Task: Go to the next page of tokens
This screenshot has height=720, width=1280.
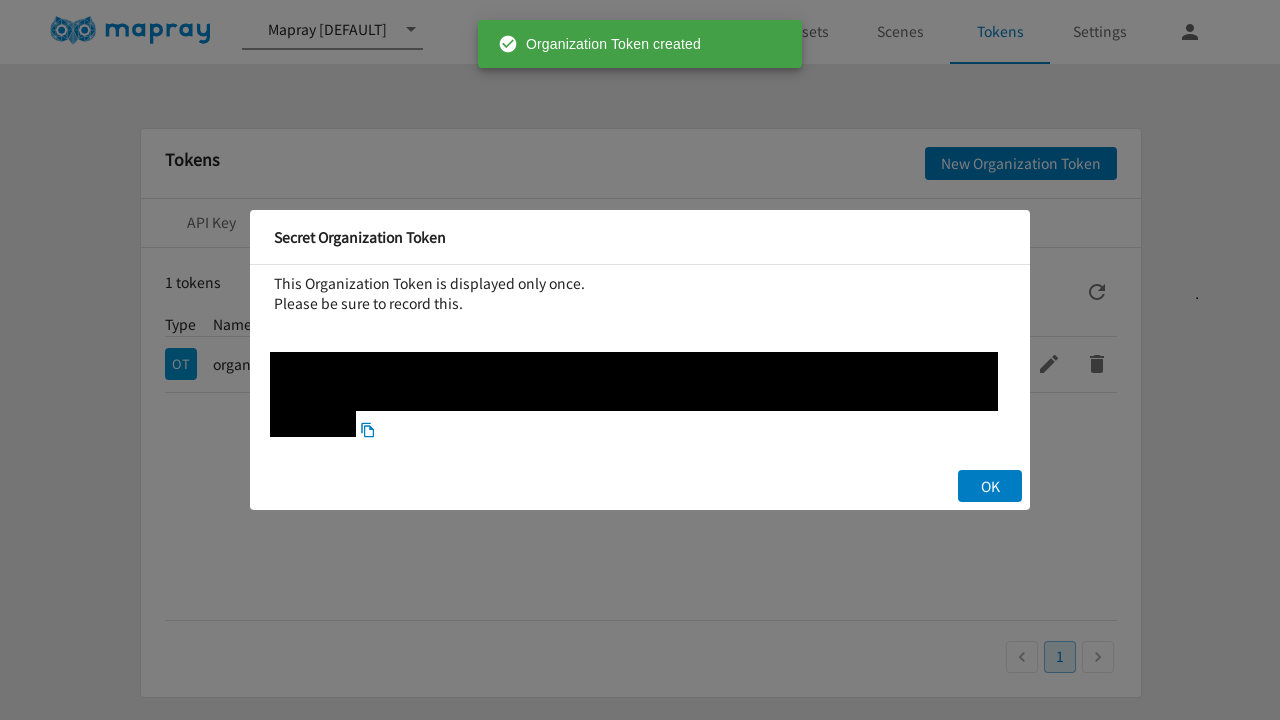Action: (x=1097, y=657)
